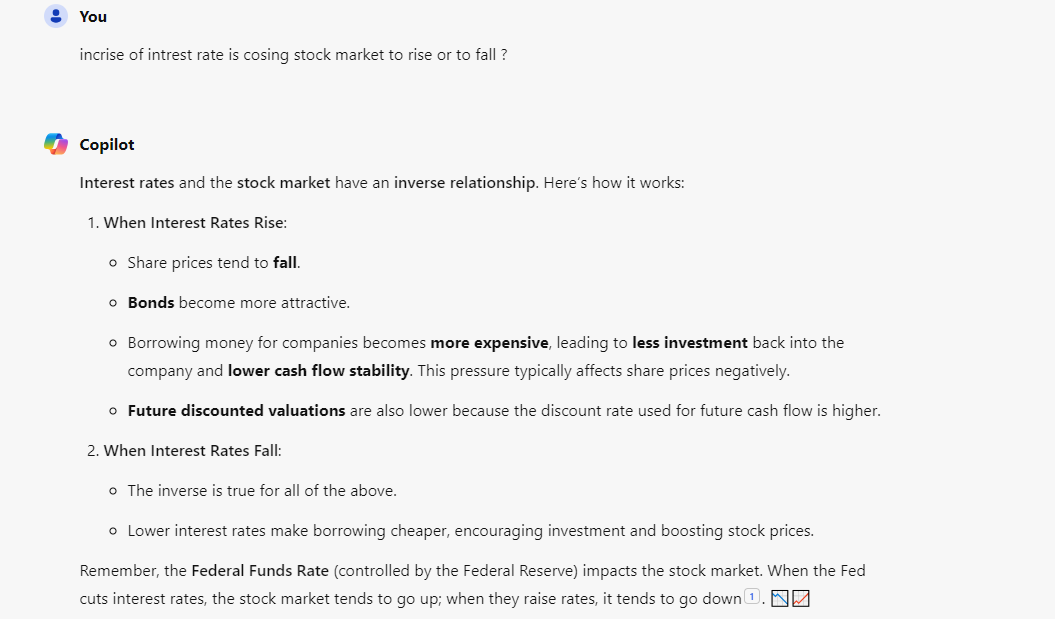
Task: Click the "You" sender name
Action: click(93, 17)
